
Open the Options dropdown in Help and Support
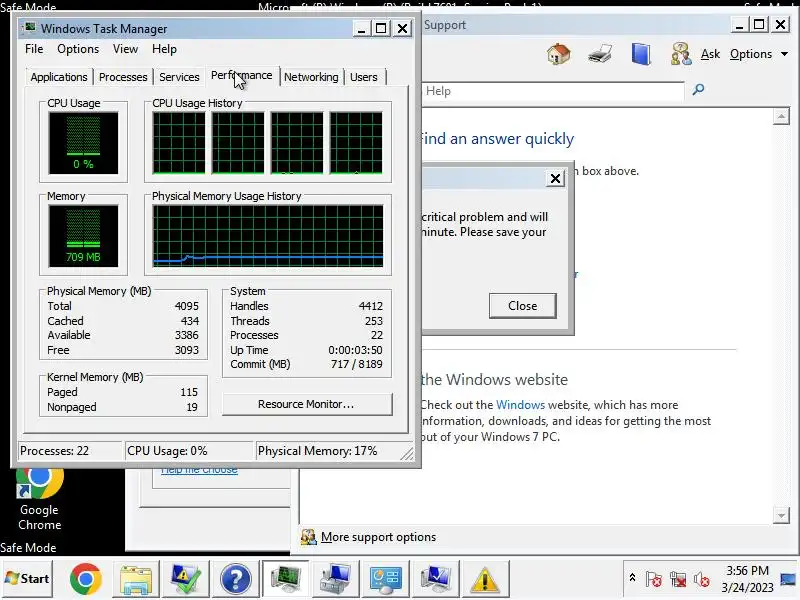[x=759, y=54]
